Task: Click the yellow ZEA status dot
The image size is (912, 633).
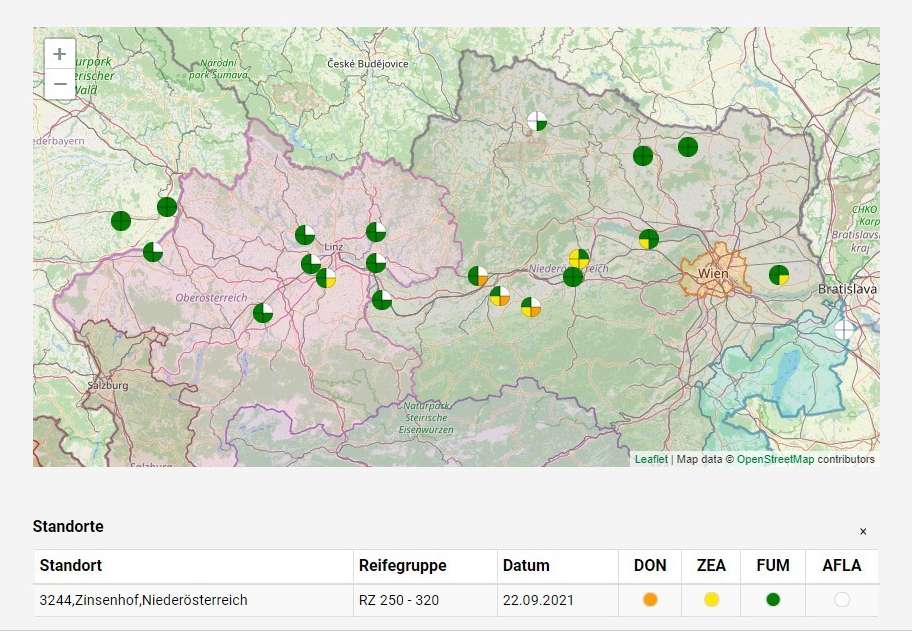Action: coord(711,600)
